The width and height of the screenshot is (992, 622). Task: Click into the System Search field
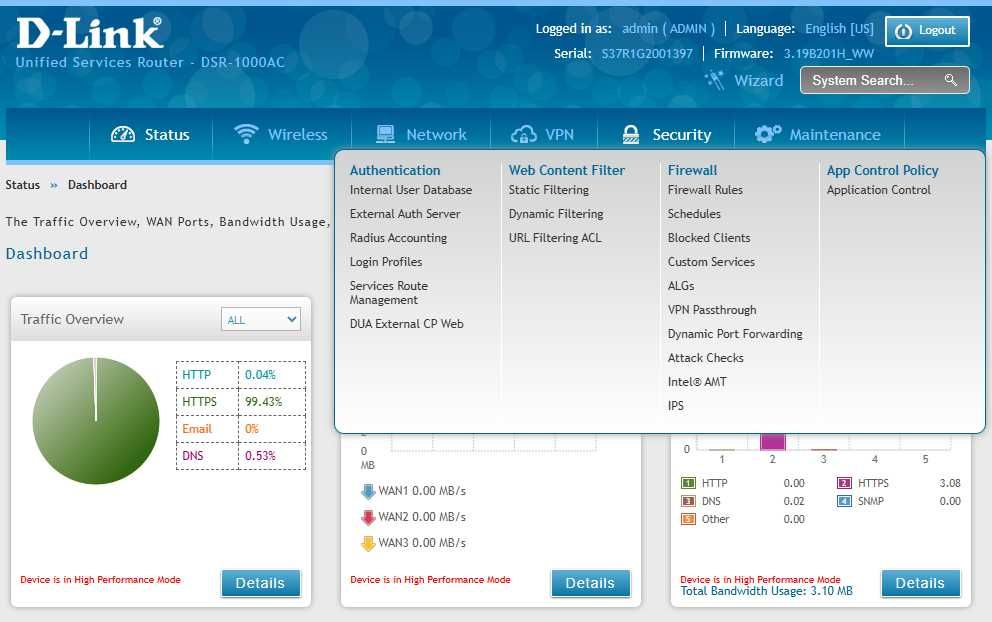(884, 80)
